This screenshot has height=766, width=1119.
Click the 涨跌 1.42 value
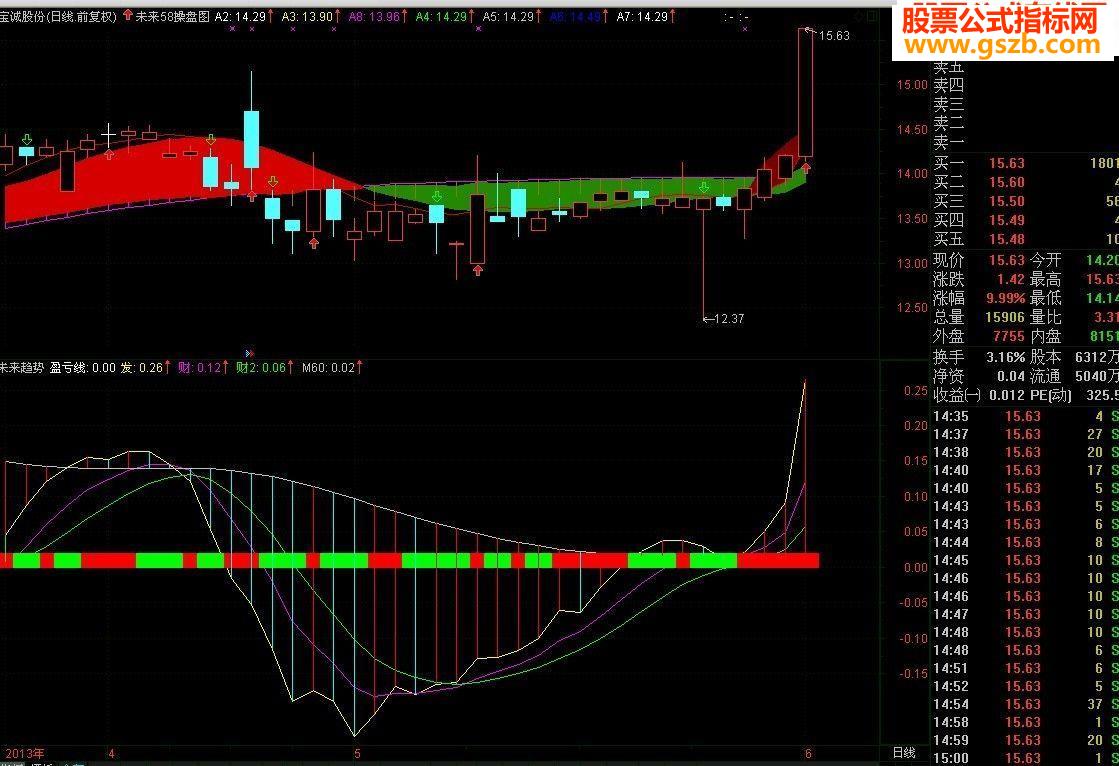click(1011, 279)
